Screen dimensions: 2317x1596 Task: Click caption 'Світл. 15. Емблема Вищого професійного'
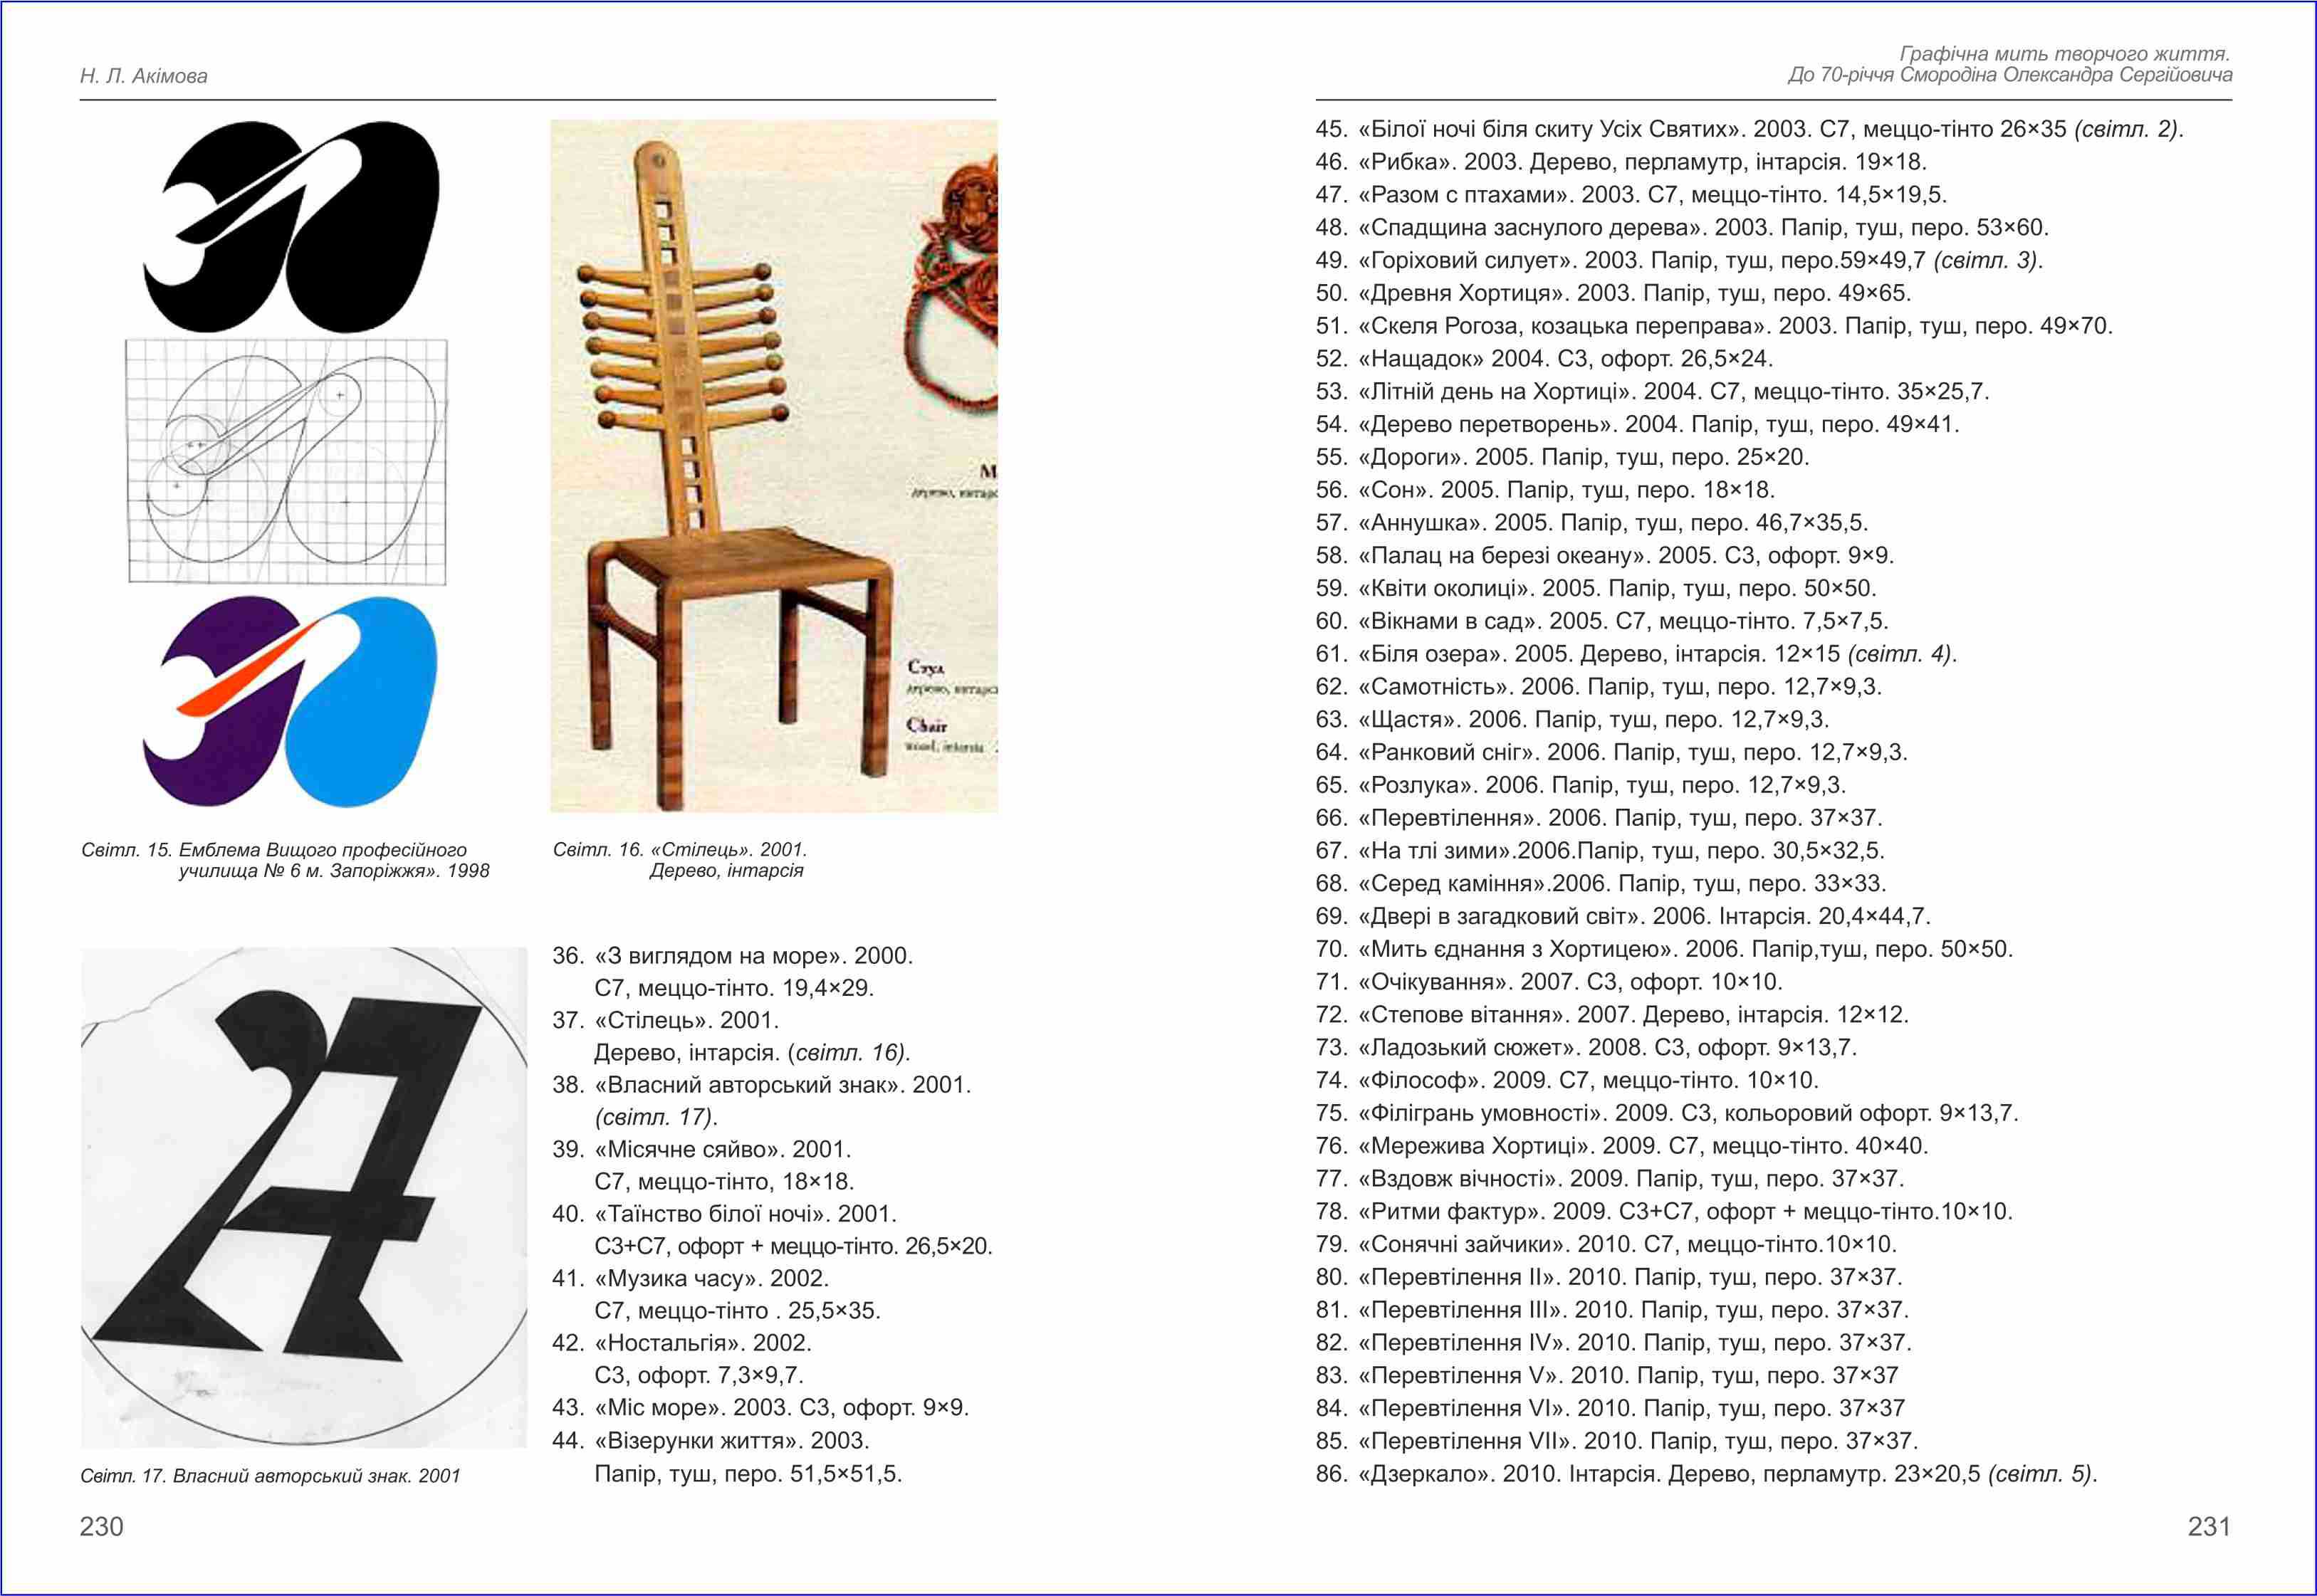[x=274, y=850]
